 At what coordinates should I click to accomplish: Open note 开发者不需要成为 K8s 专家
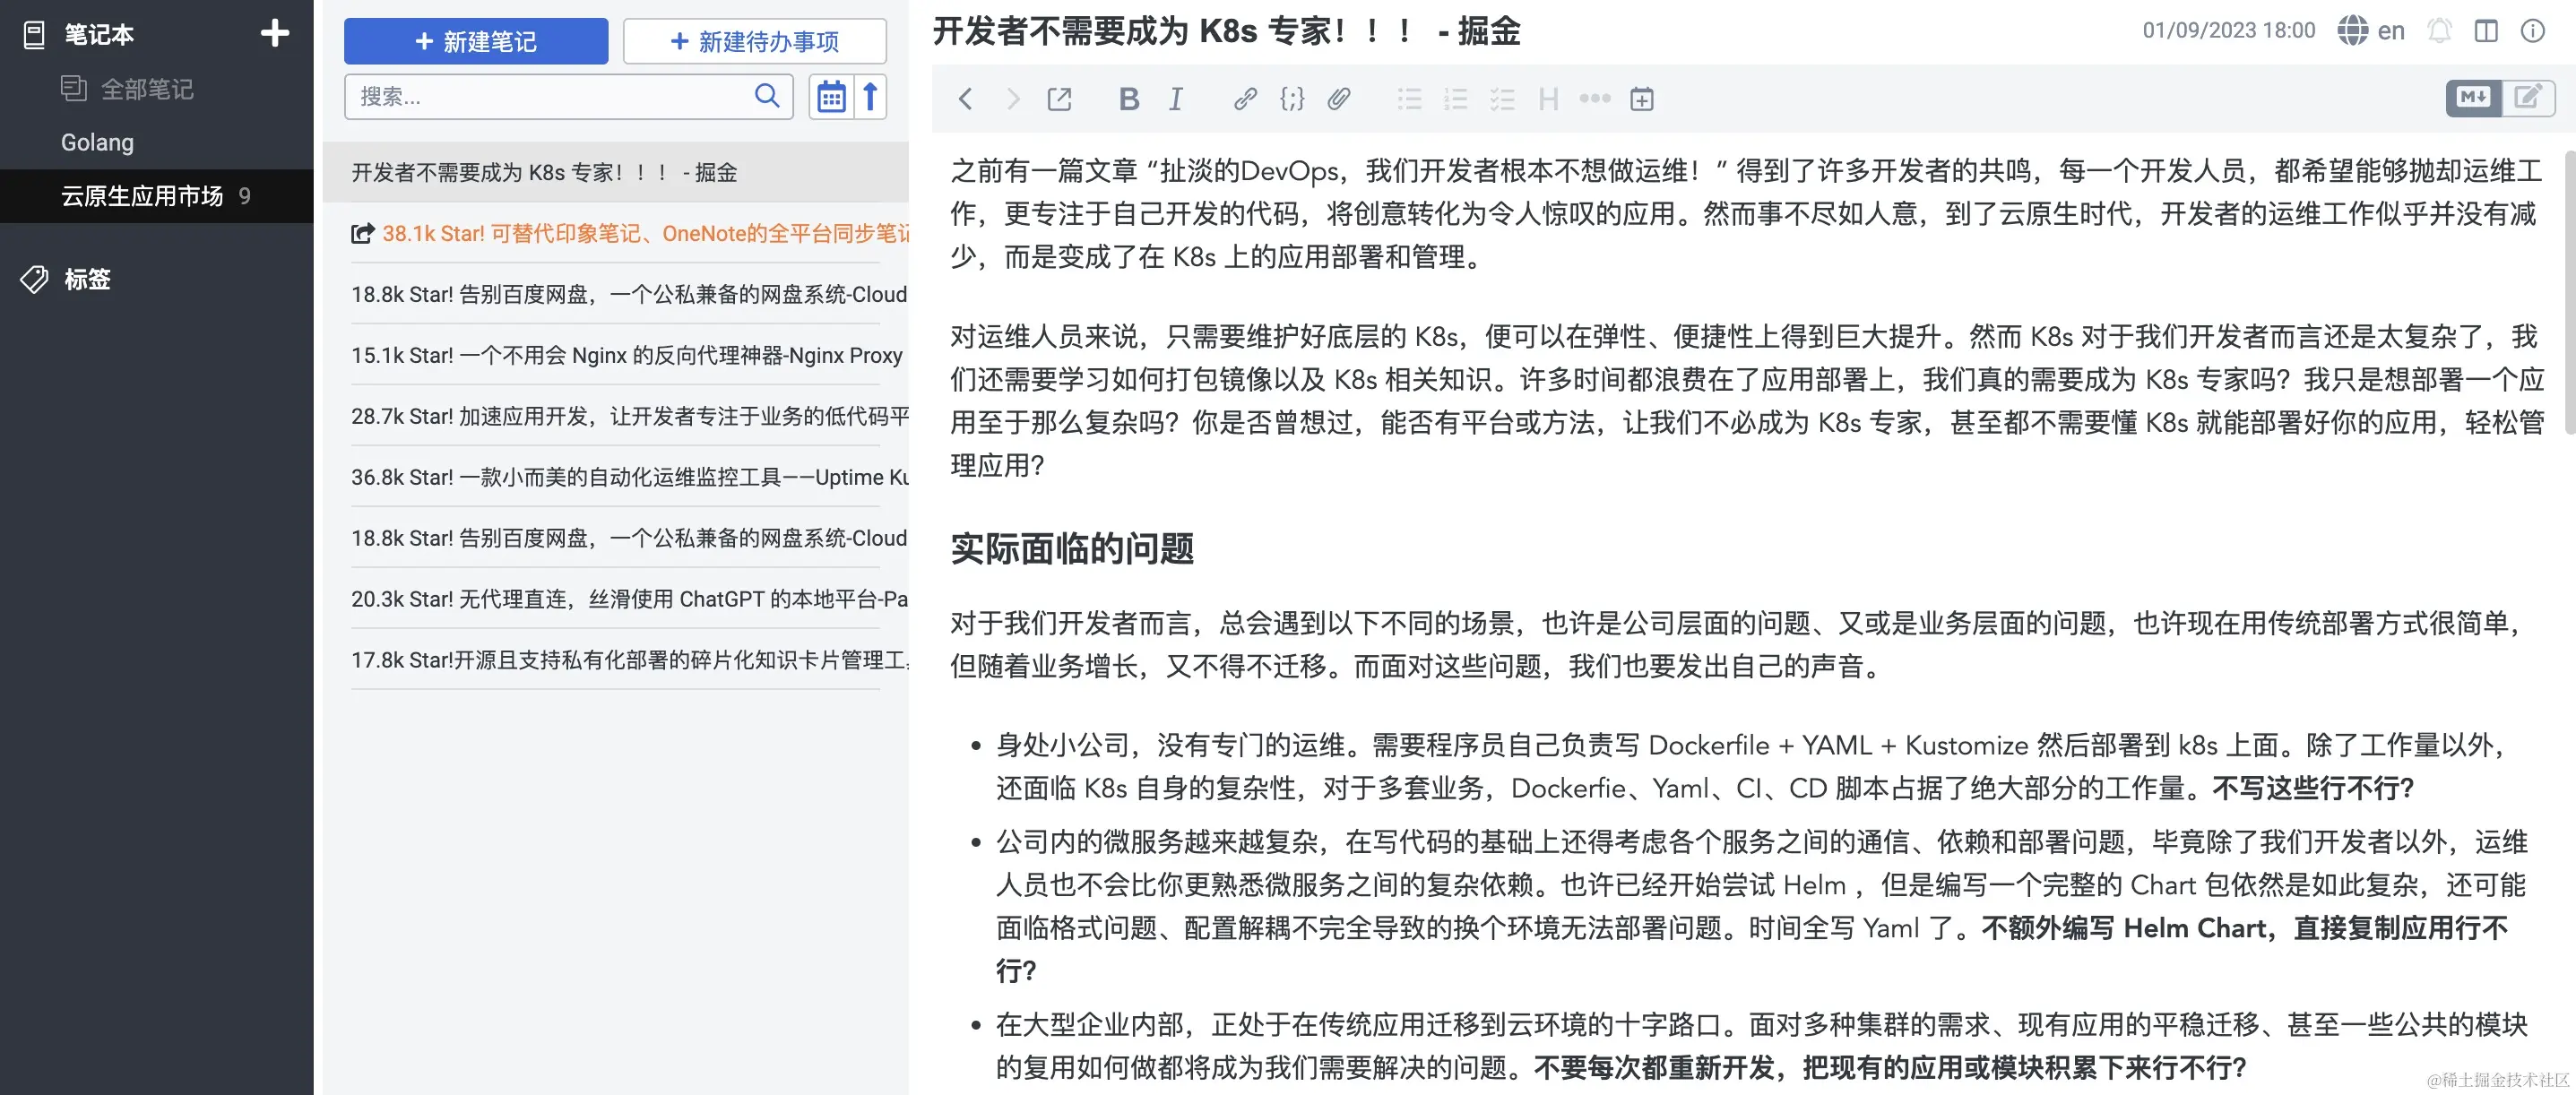[615, 172]
